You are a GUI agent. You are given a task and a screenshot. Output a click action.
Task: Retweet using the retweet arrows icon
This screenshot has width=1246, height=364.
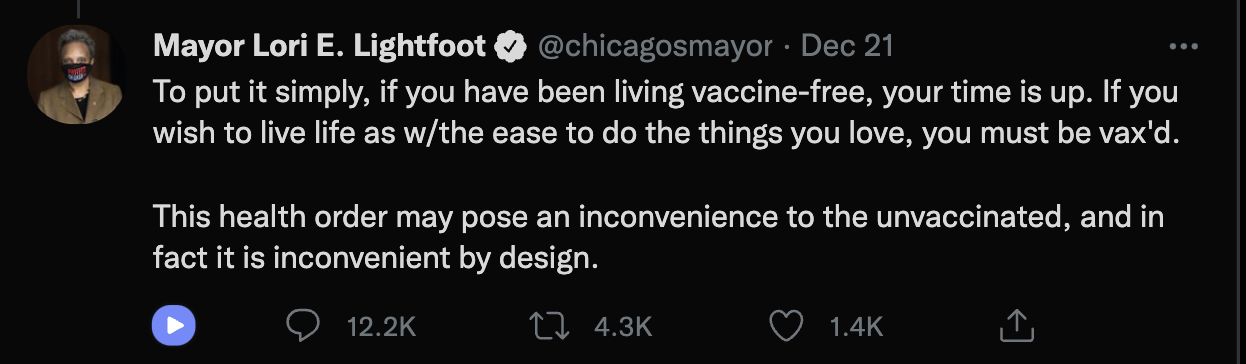549,325
